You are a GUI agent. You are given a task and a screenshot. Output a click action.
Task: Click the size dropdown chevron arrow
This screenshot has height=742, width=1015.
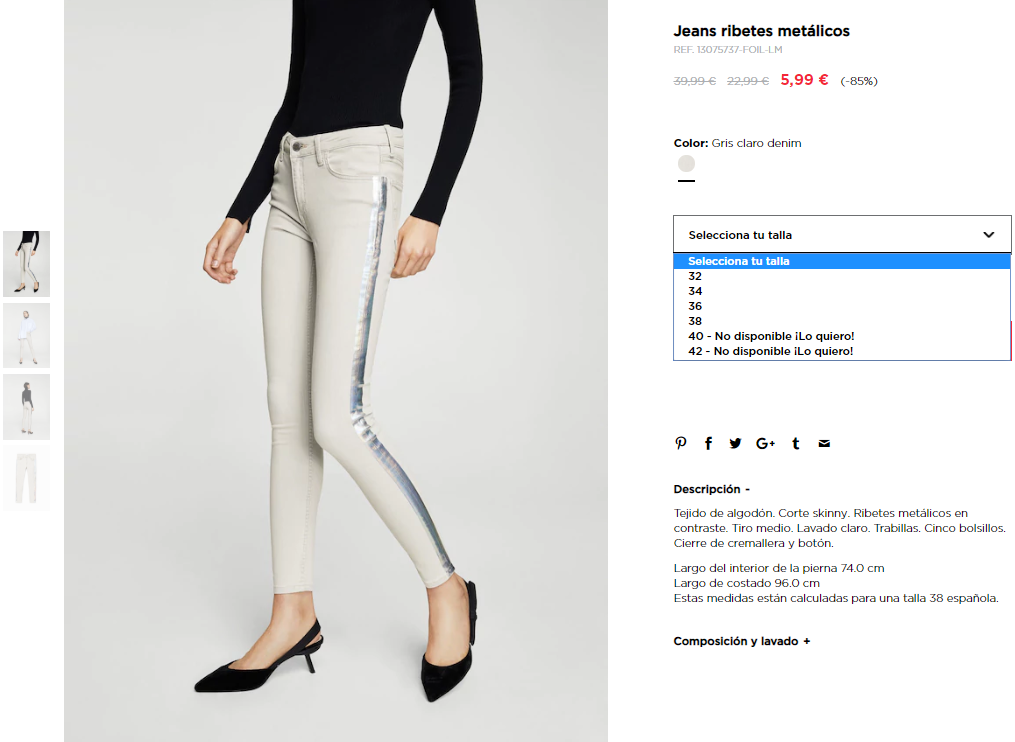988,234
